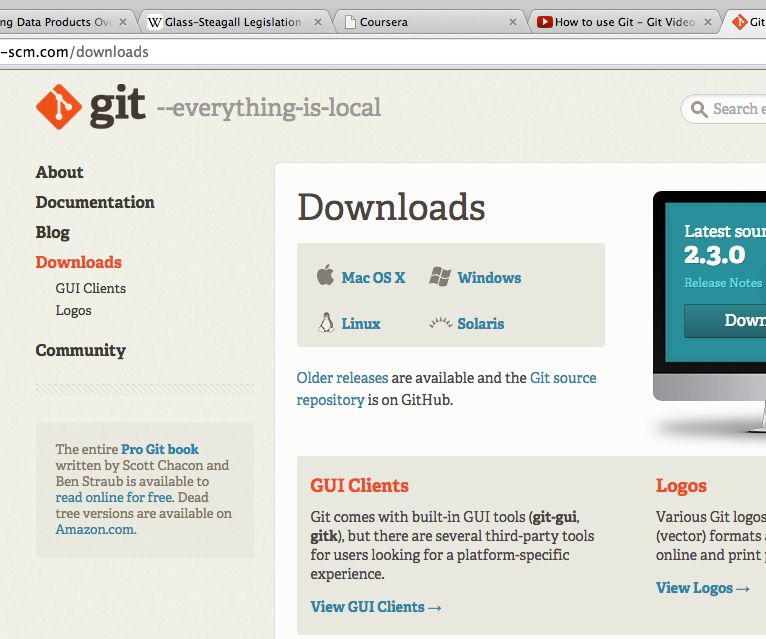Open GUI Clients sidebar sub-item

(91, 288)
